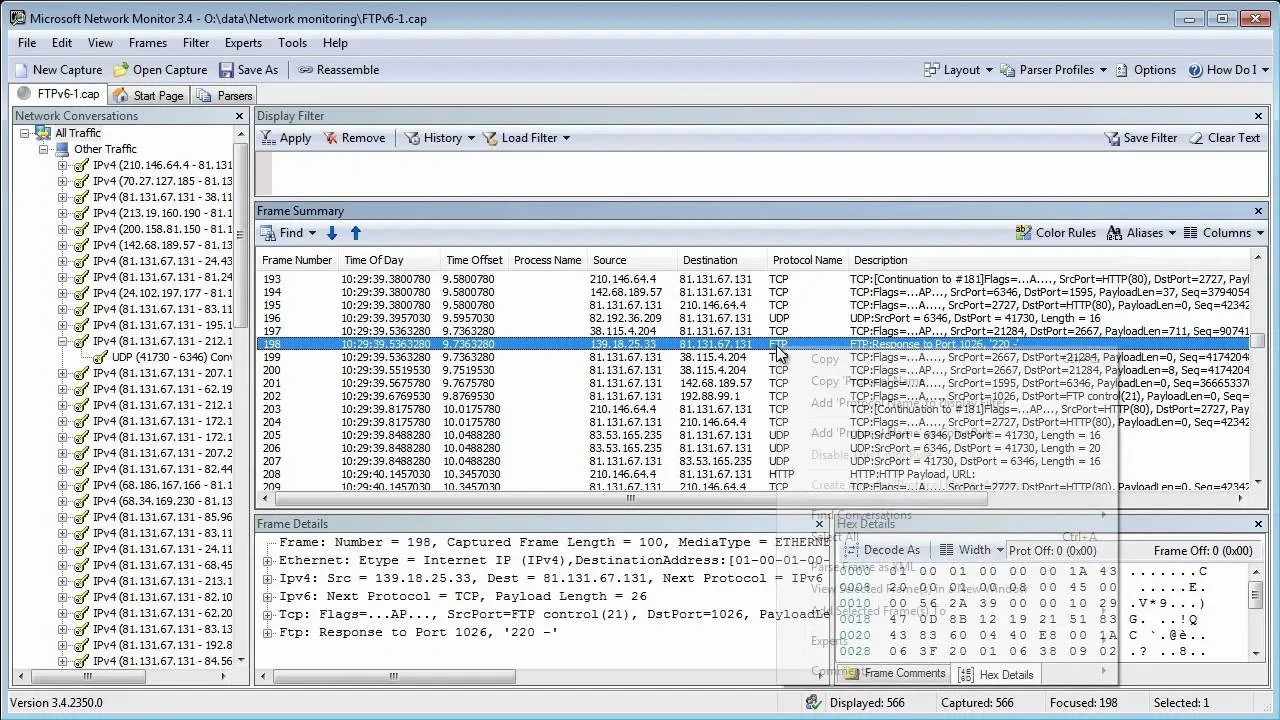The height and width of the screenshot is (720, 1280).
Task: Expand the Ethernet node in Frame Details
Action: 268,561
